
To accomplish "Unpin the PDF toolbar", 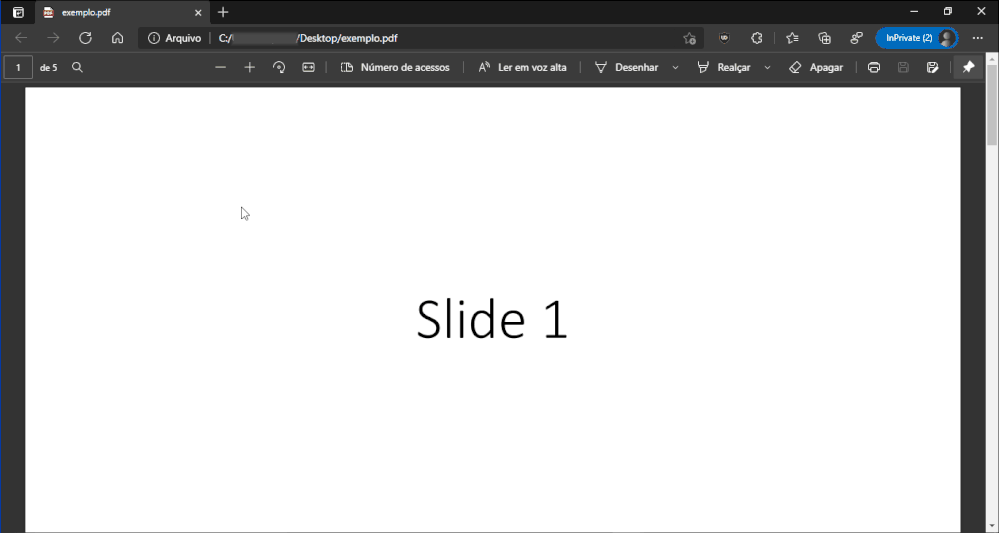I will point(968,68).
